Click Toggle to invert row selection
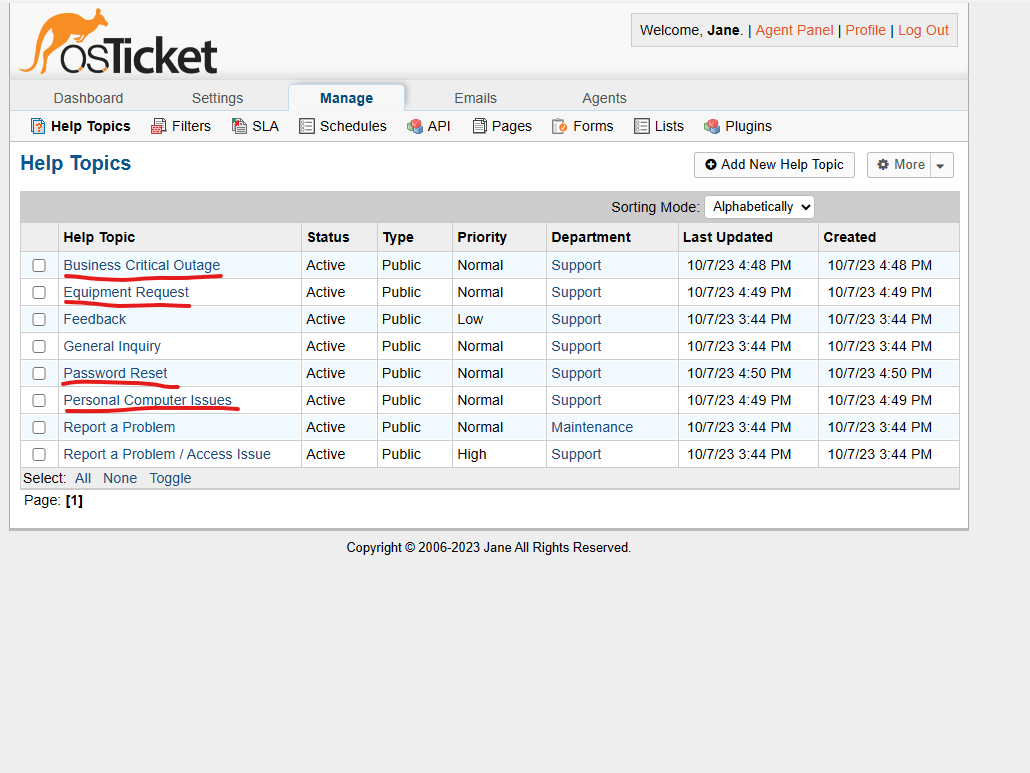Image resolution: width=1030 pixels, height=773 pixels. click(169, 478)
